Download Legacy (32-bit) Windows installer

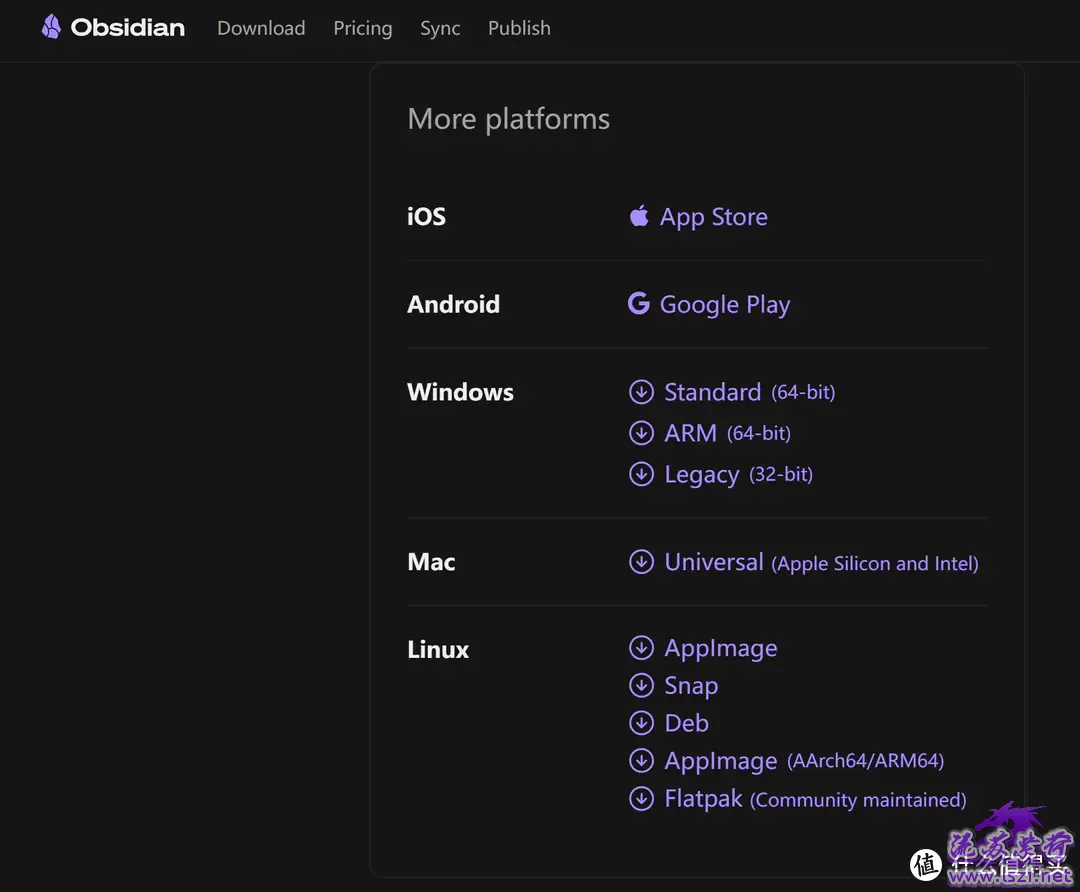coord(738,475)
